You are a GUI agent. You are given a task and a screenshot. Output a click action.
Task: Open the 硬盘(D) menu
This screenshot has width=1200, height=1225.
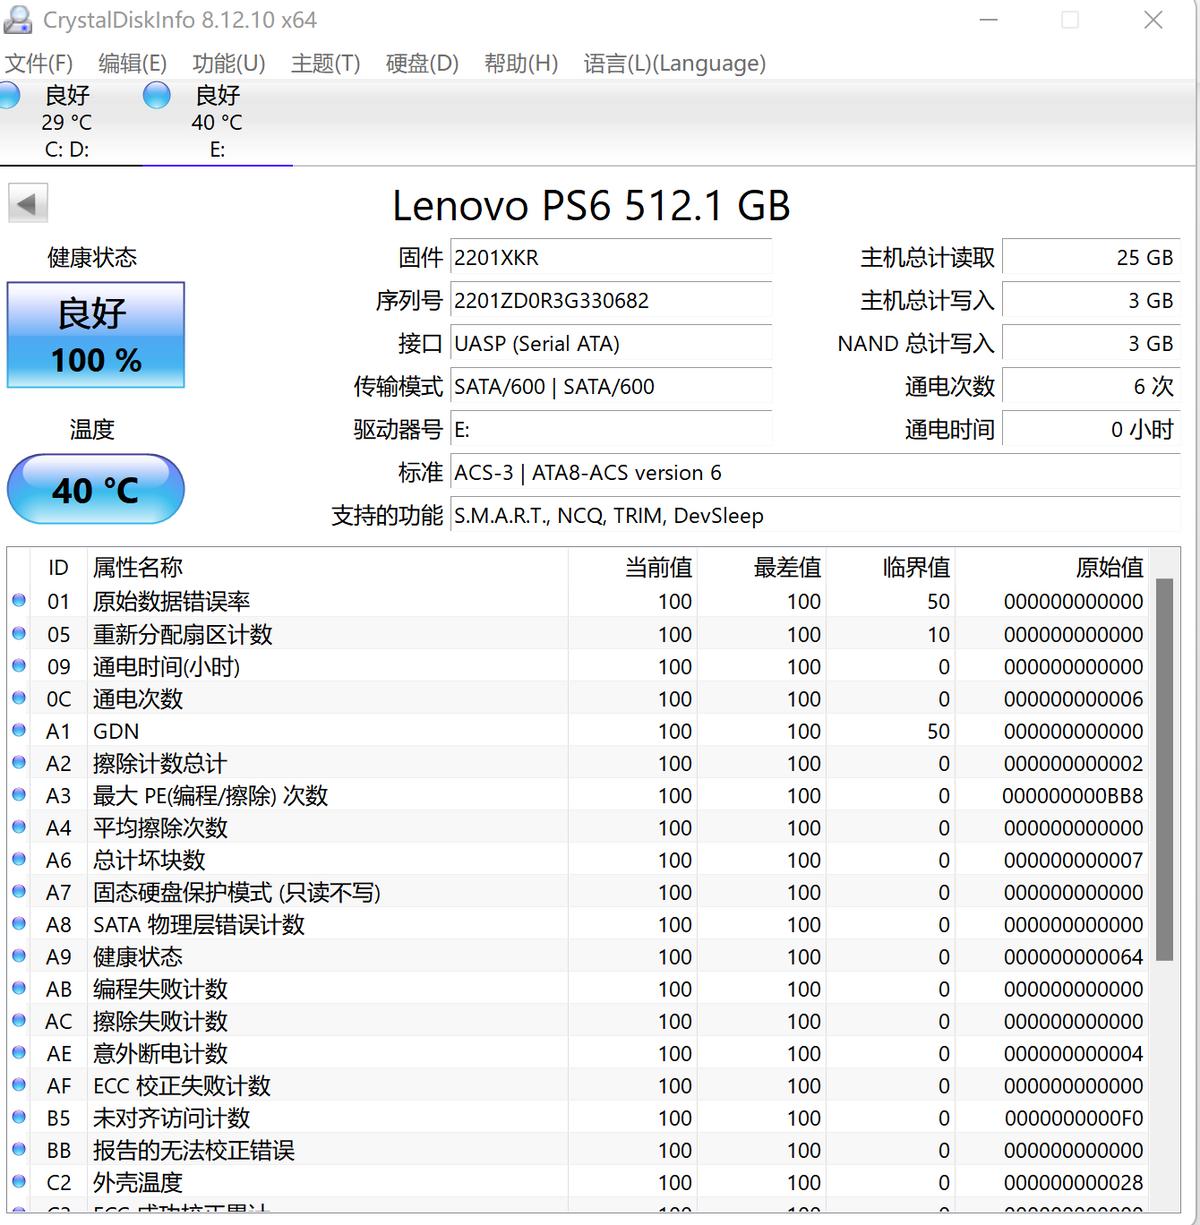pyautogui.click(x=421, y=63)
